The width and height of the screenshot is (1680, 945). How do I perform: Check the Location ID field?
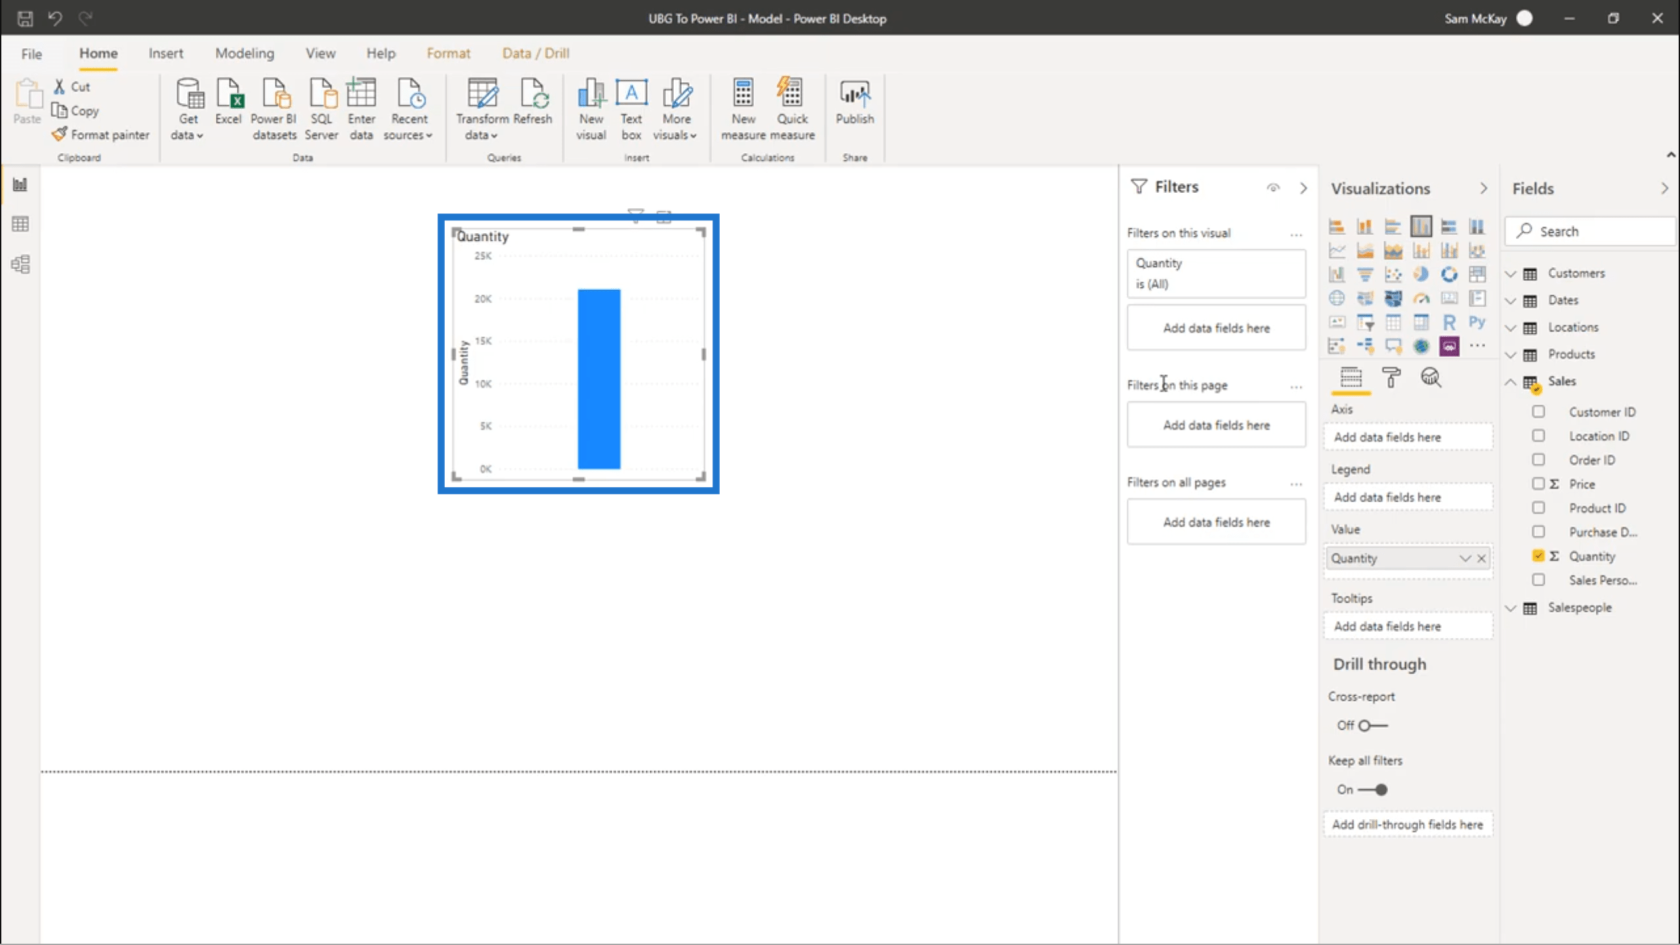[x=1538, y=435]
